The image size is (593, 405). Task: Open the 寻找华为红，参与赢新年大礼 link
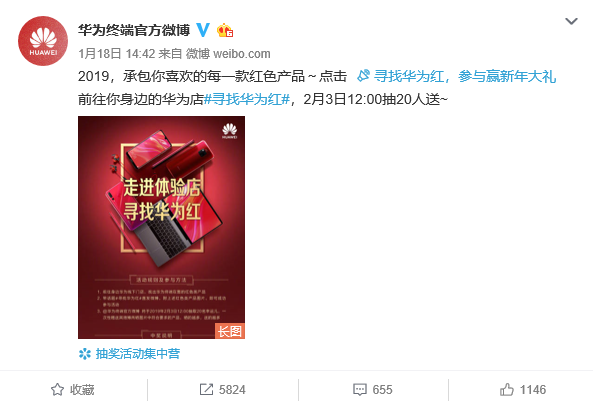(x=456, y=76)
